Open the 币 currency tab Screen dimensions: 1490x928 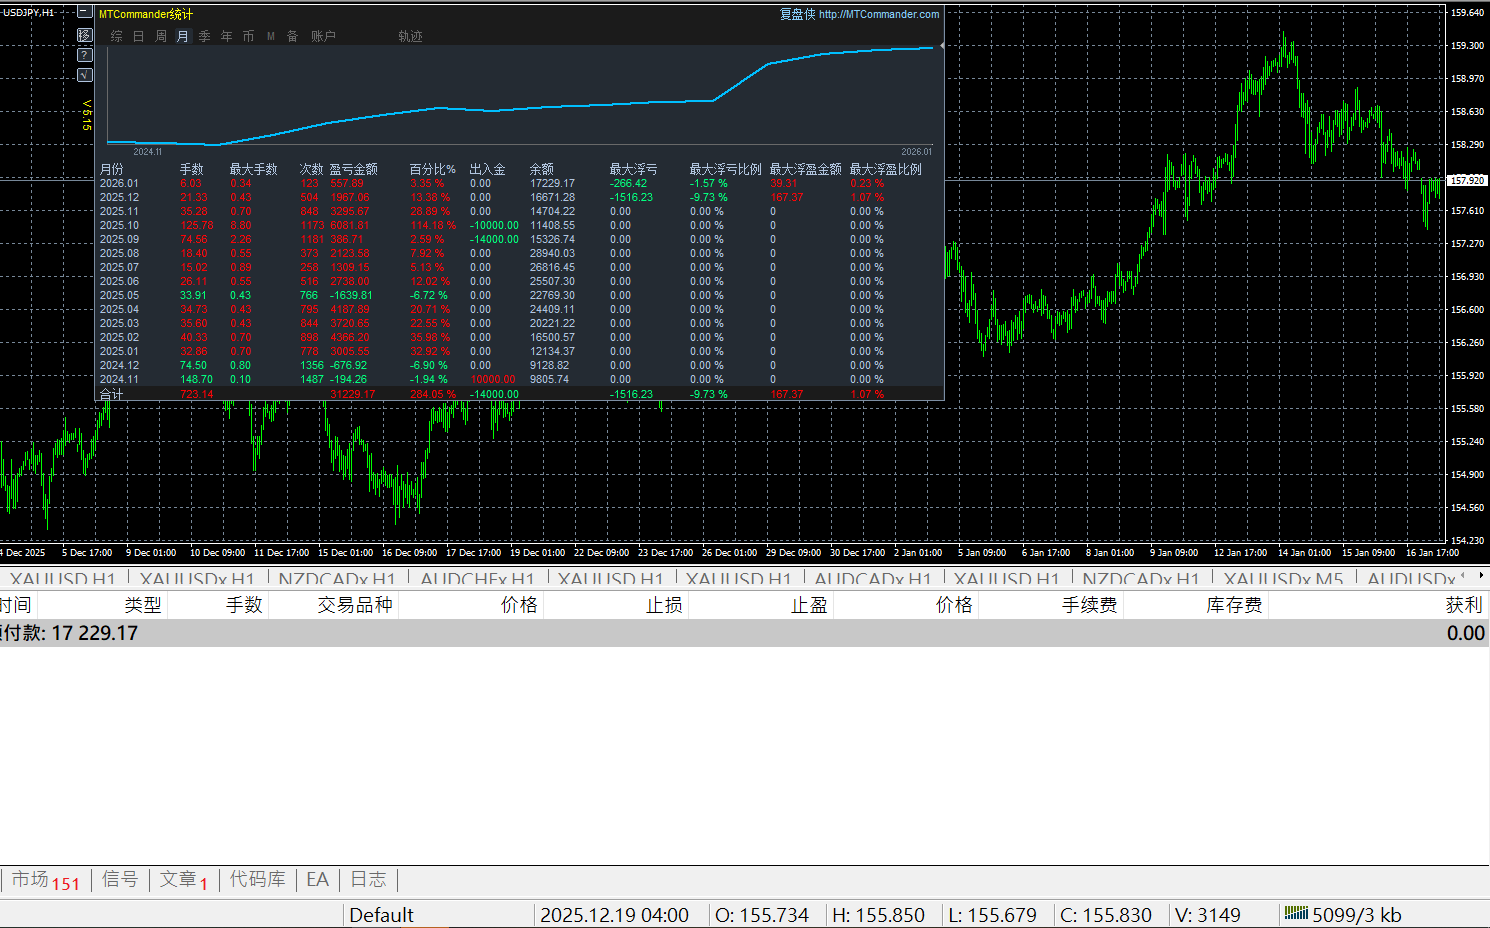pos(249,36)
